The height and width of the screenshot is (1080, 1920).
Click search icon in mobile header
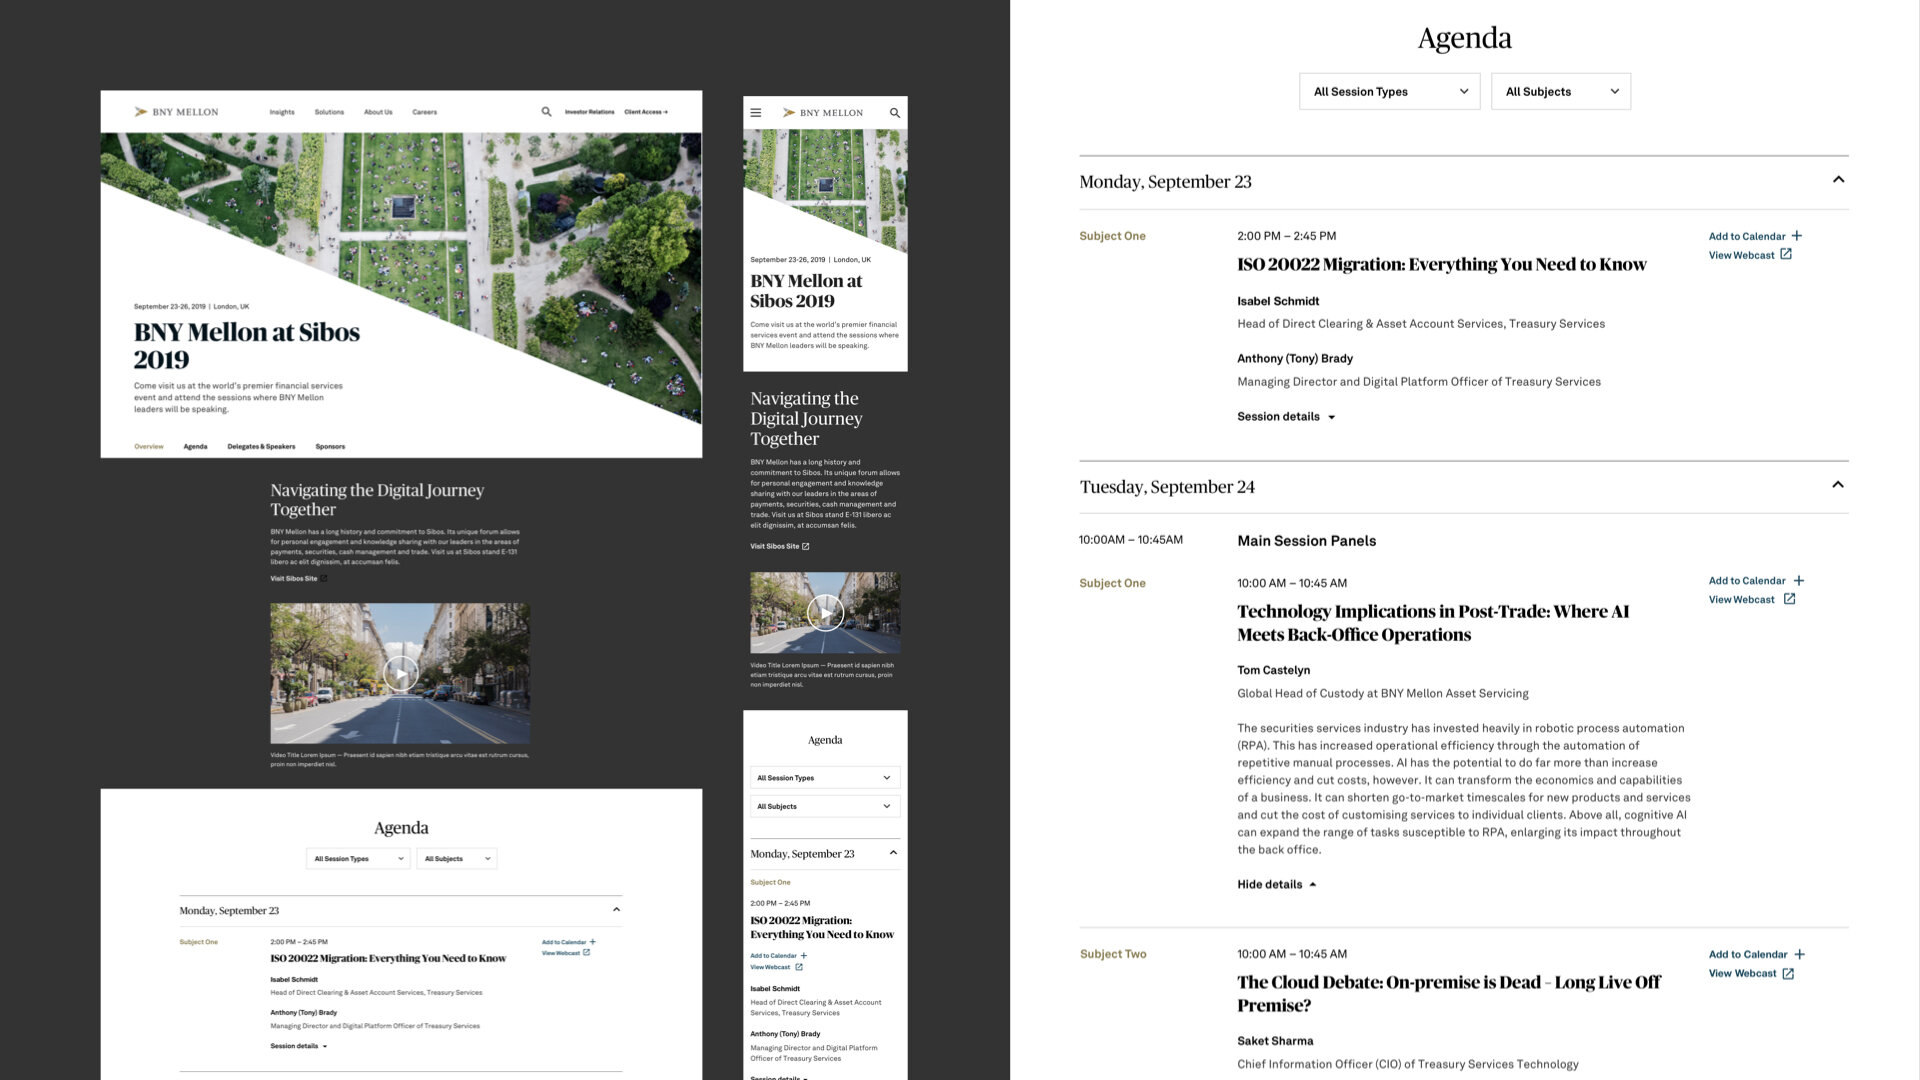tap(895, 113)
